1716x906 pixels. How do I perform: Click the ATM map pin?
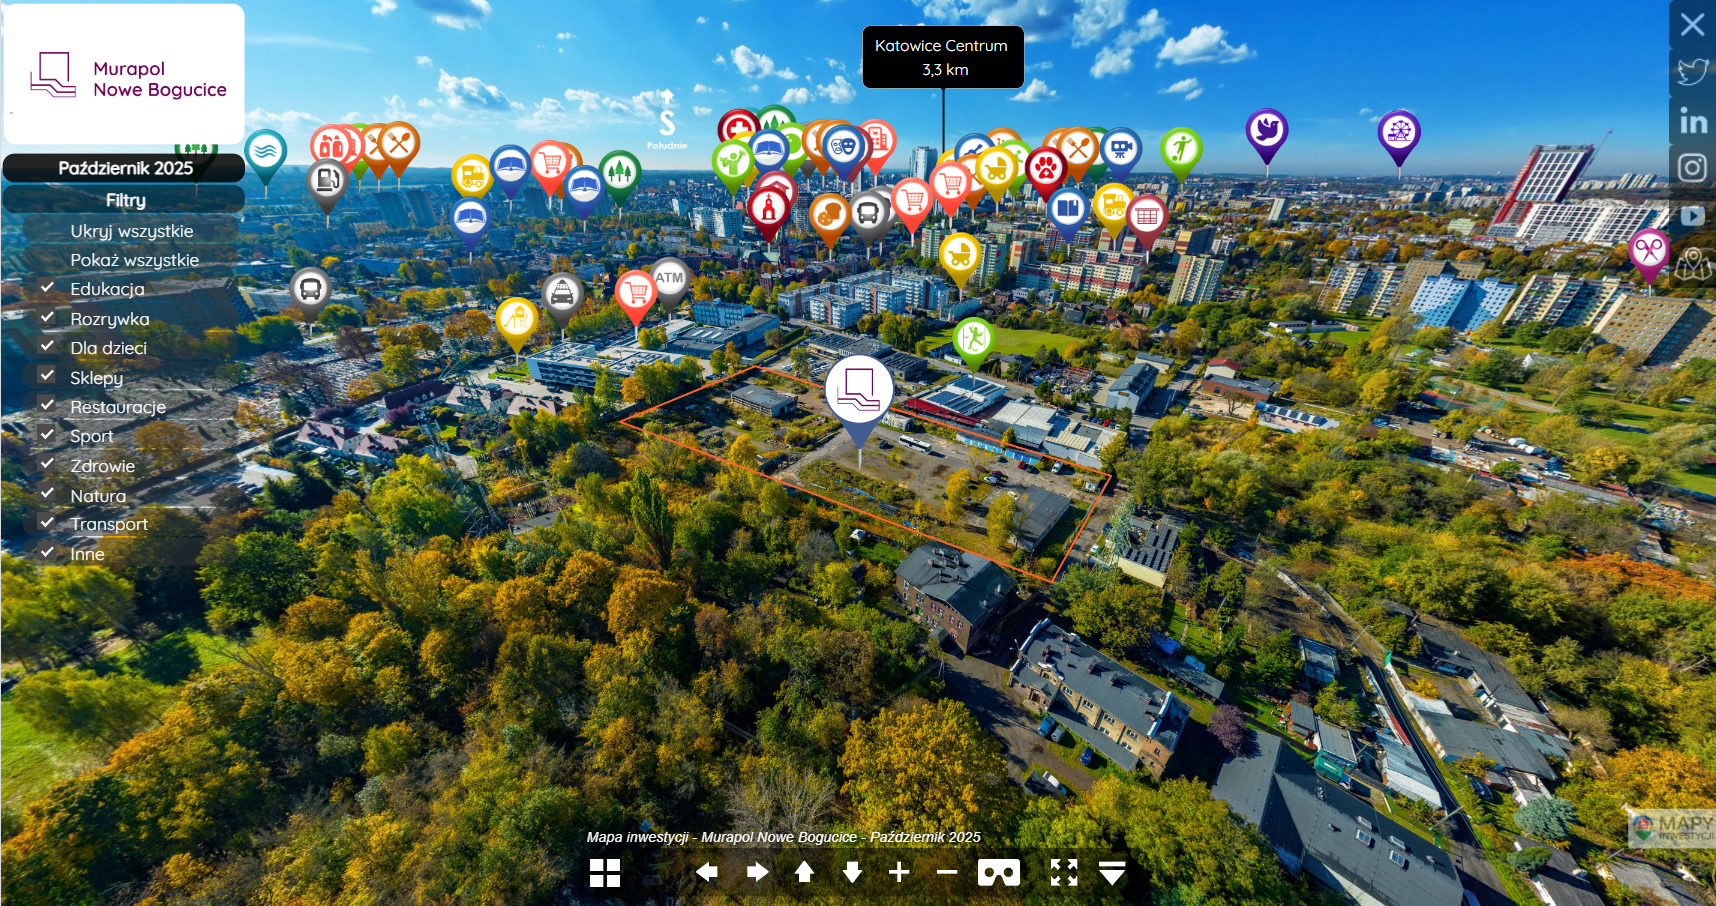[x=669, y=279]
